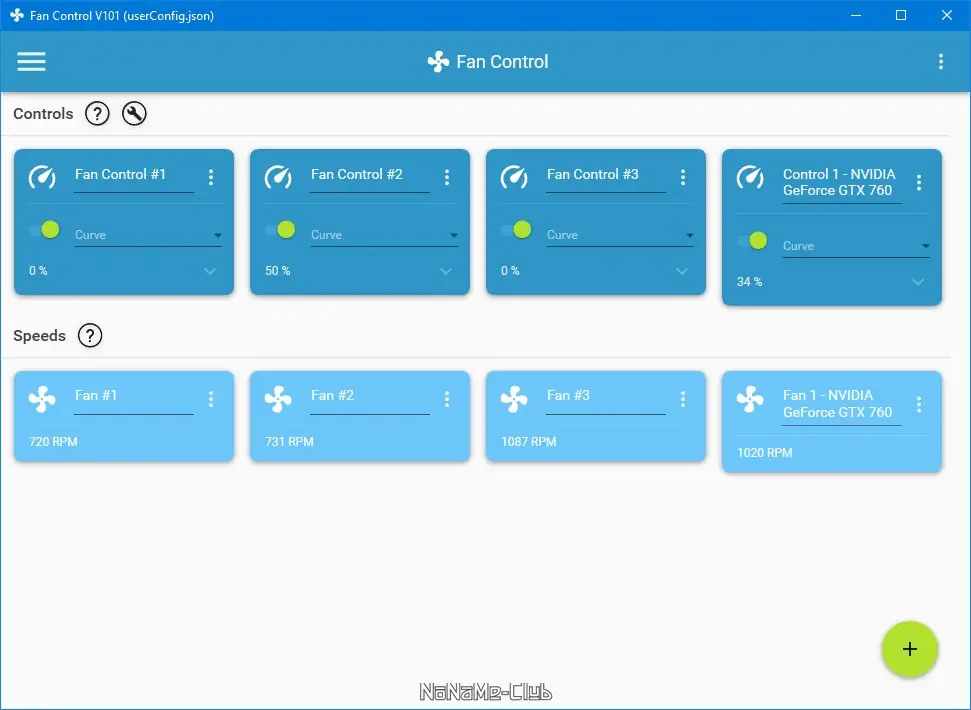The width and height of the screenshot is (971, 710).
Task: Click the fan icon on Fan 1 NVIDIA card
Action: (x=750, y=399)
